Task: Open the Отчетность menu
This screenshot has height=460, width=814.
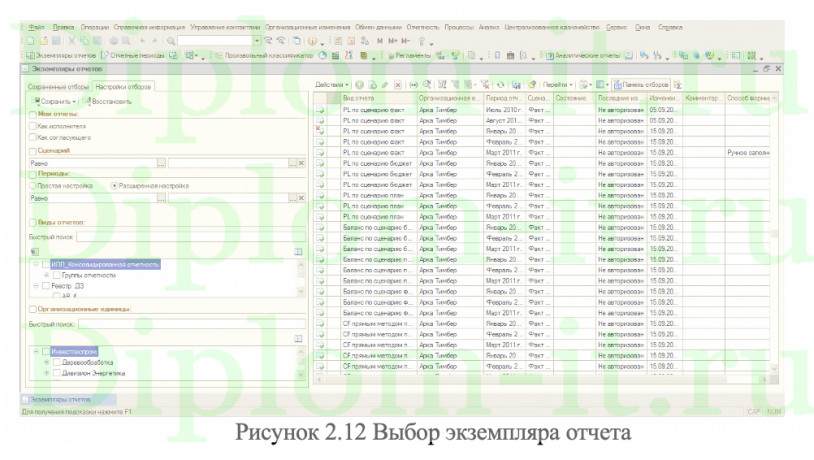Action: pos(423,27)
